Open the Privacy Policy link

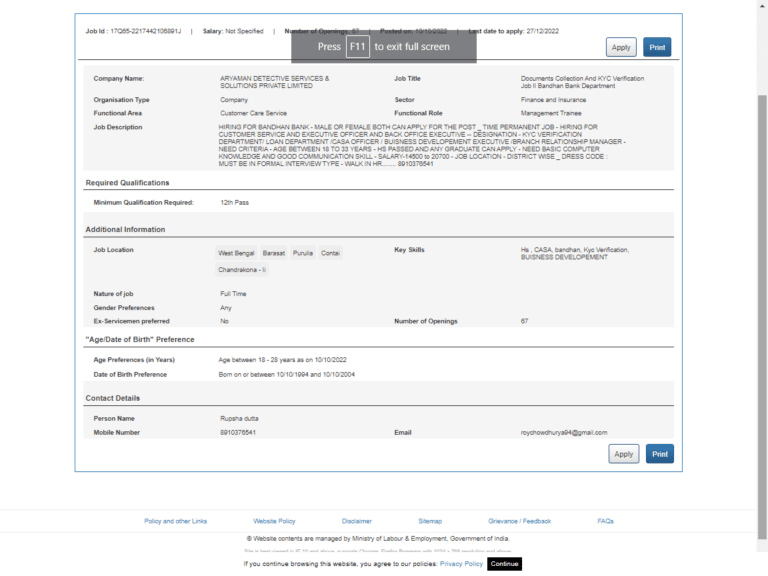[x=461, y=564]
